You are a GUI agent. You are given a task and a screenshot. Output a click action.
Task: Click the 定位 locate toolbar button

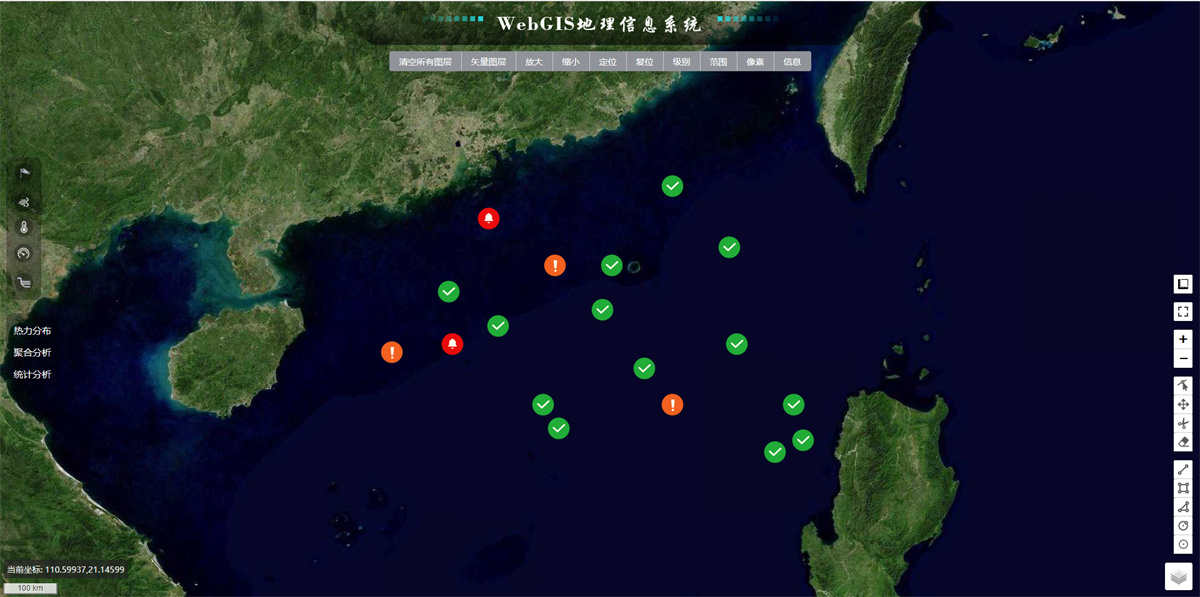point(608,62)
